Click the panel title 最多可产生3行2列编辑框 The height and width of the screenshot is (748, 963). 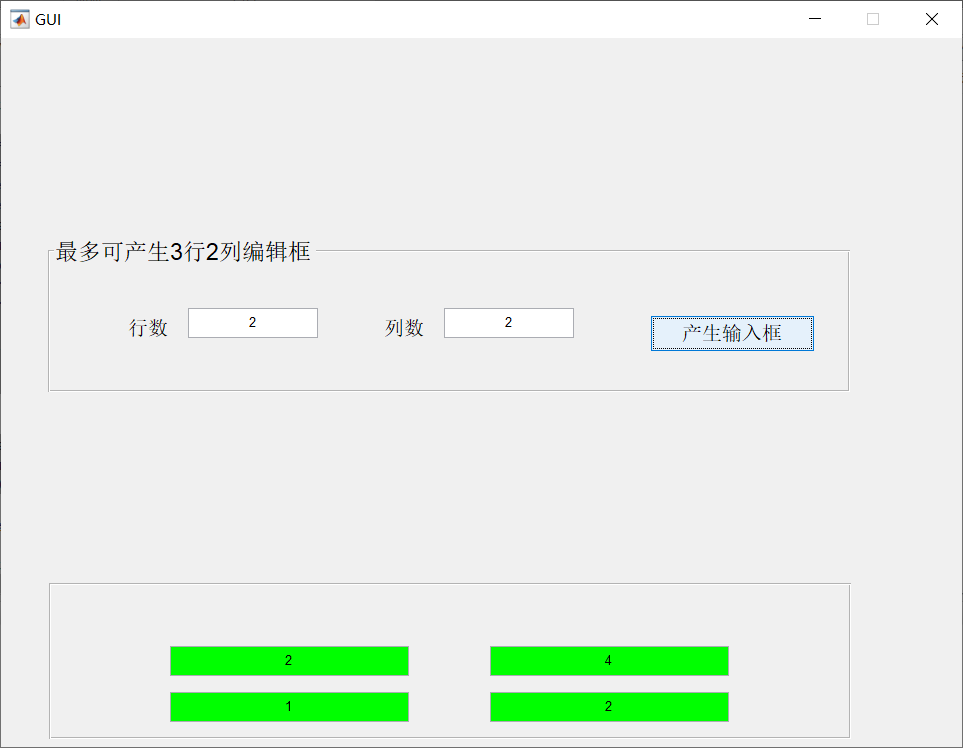(x=183, y=252)
